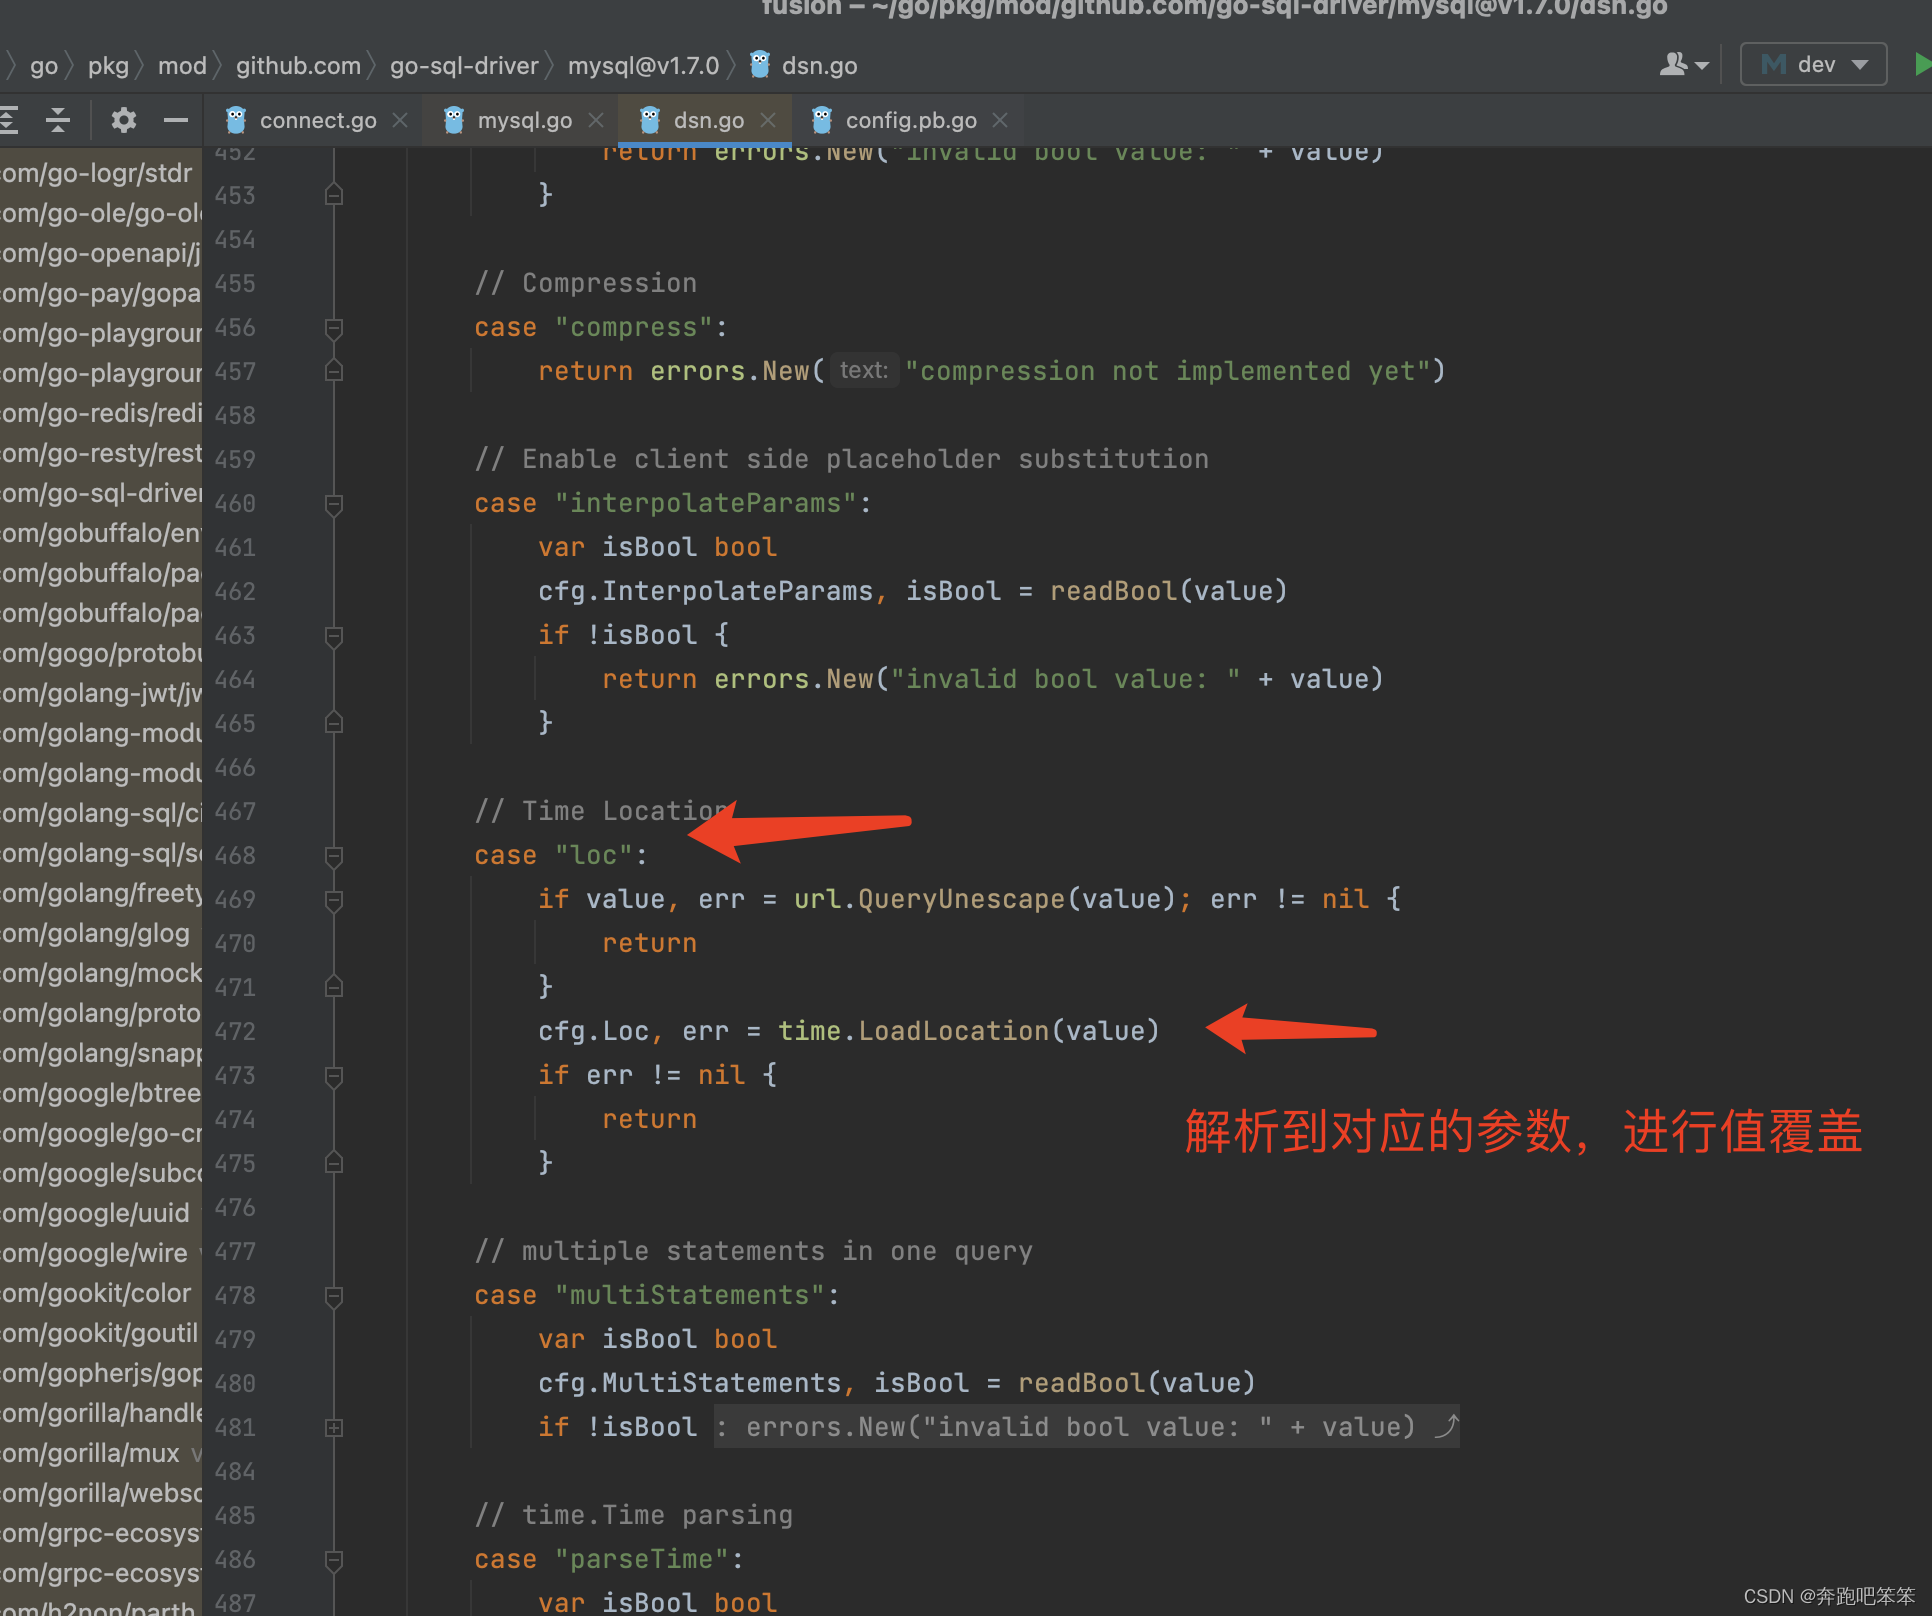Expand all in project tree
Viewport: 1932px width, 1616px height.
[8, 120]
